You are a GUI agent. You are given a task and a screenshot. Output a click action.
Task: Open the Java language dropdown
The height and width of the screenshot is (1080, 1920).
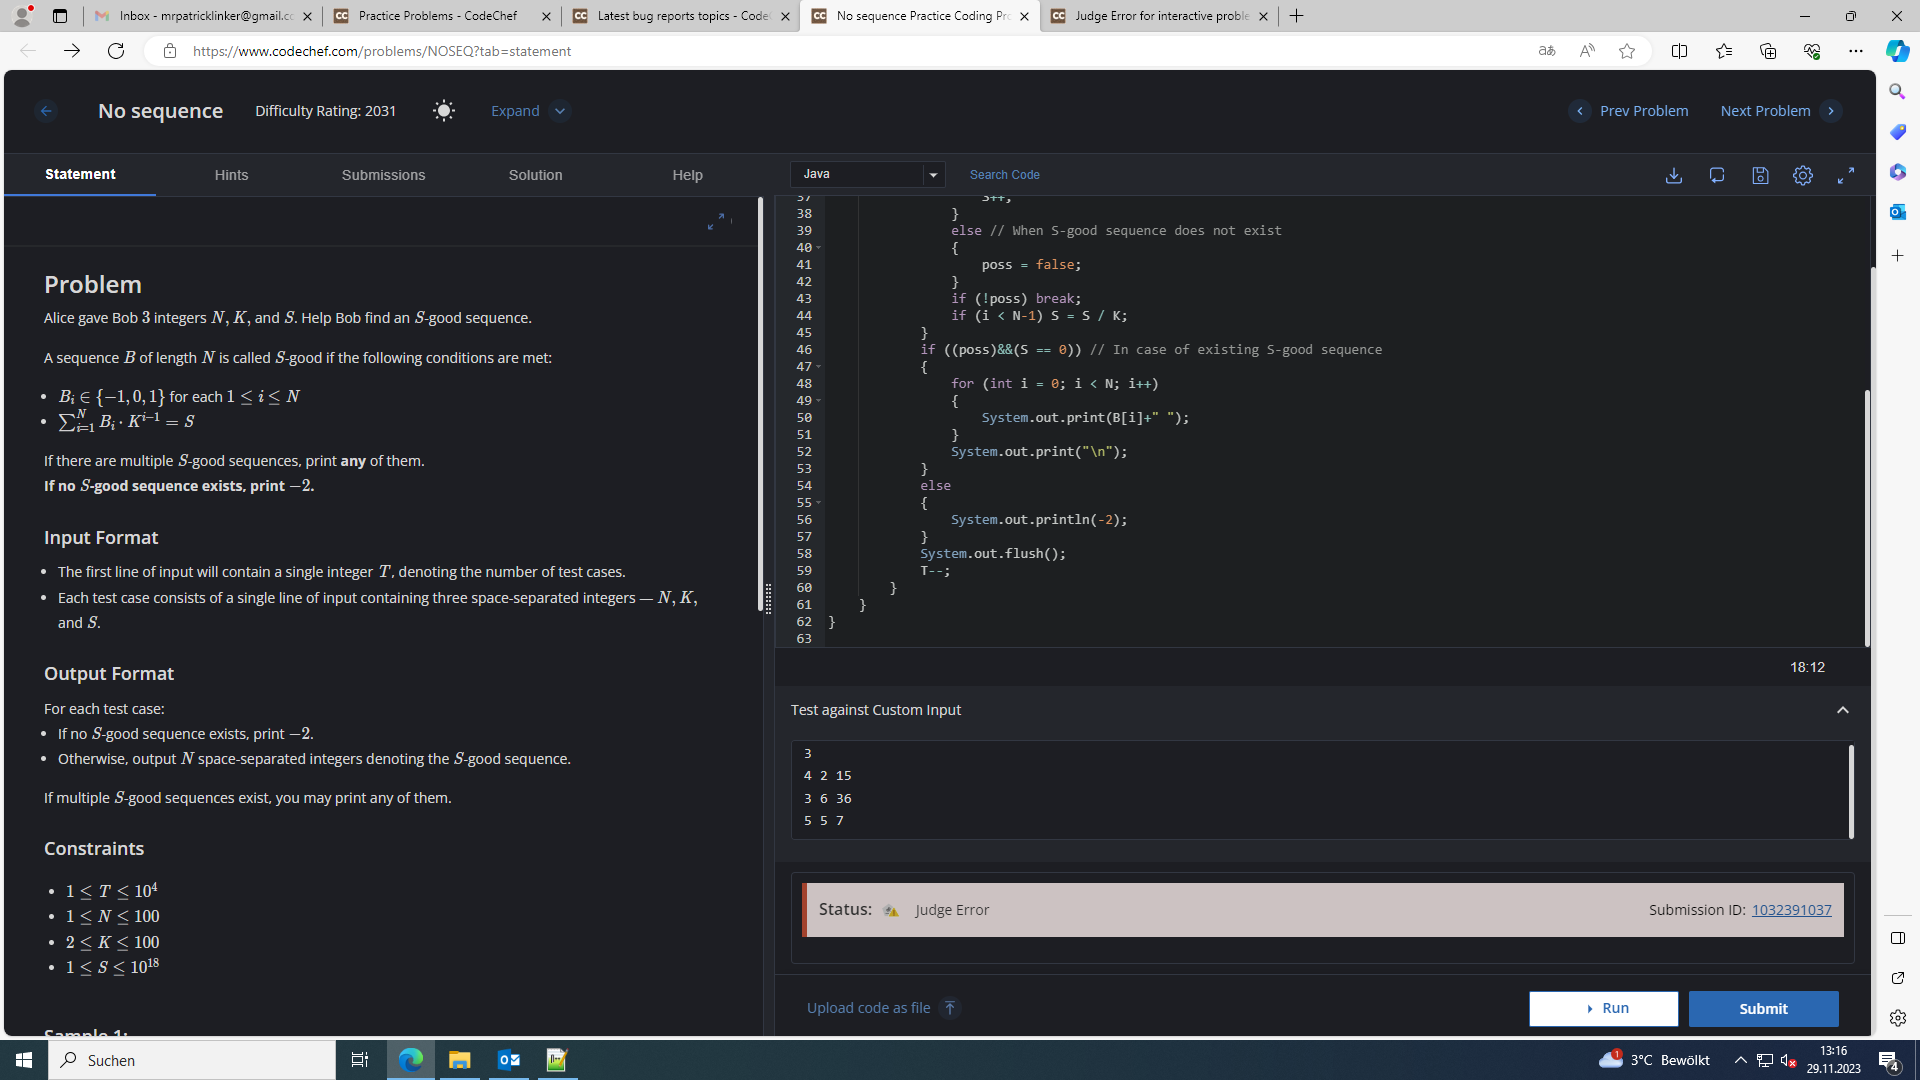867,174
